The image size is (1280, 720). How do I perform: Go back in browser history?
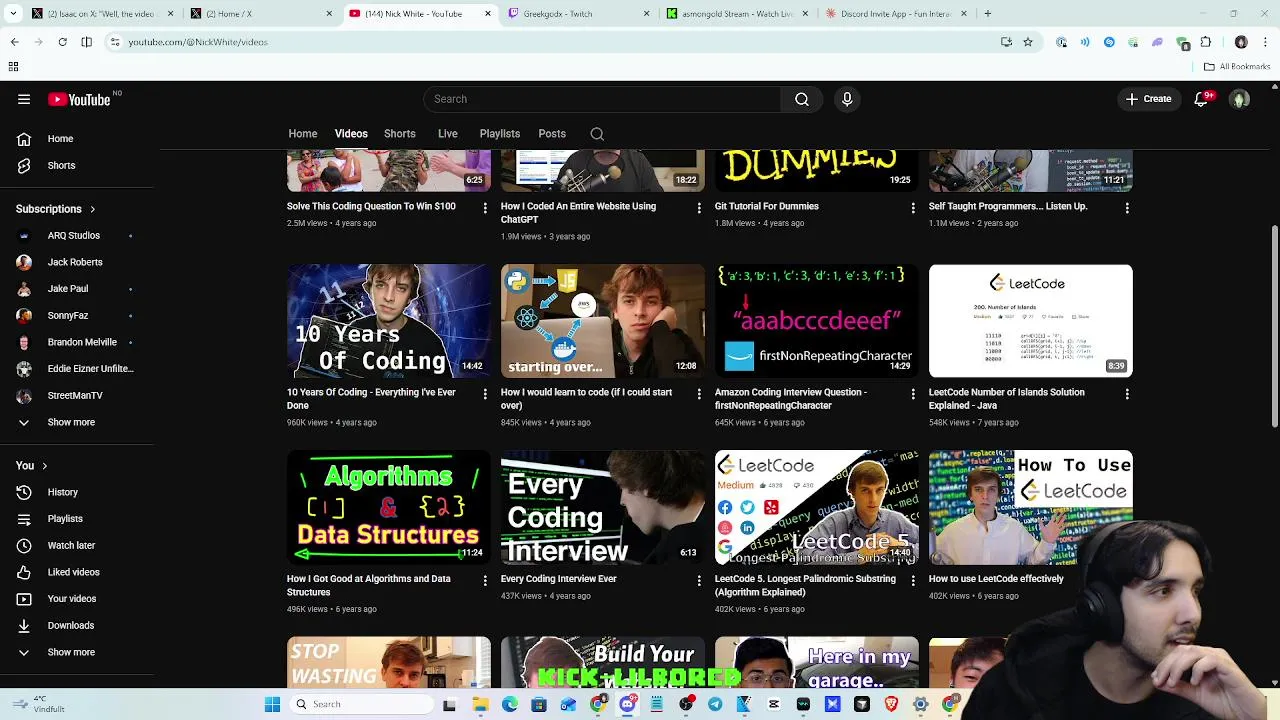(x=14, y=42)
